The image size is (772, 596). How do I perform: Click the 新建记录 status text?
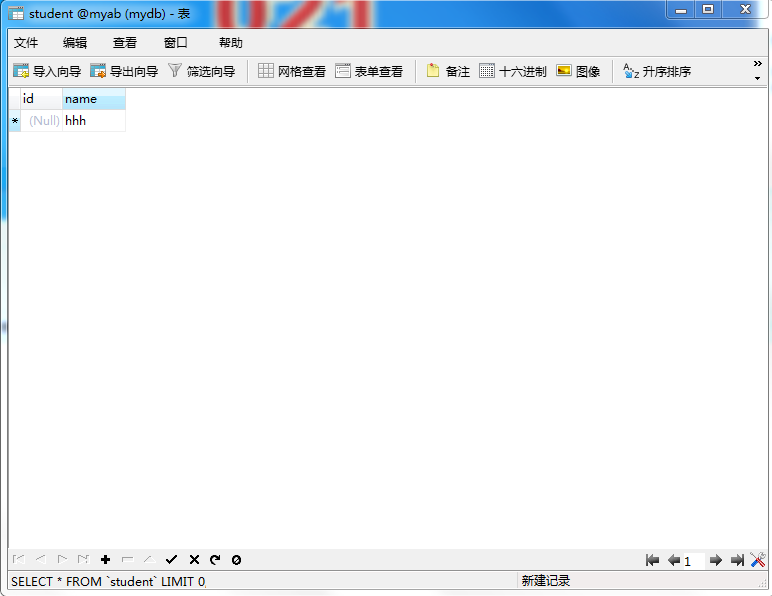(546, 581)
